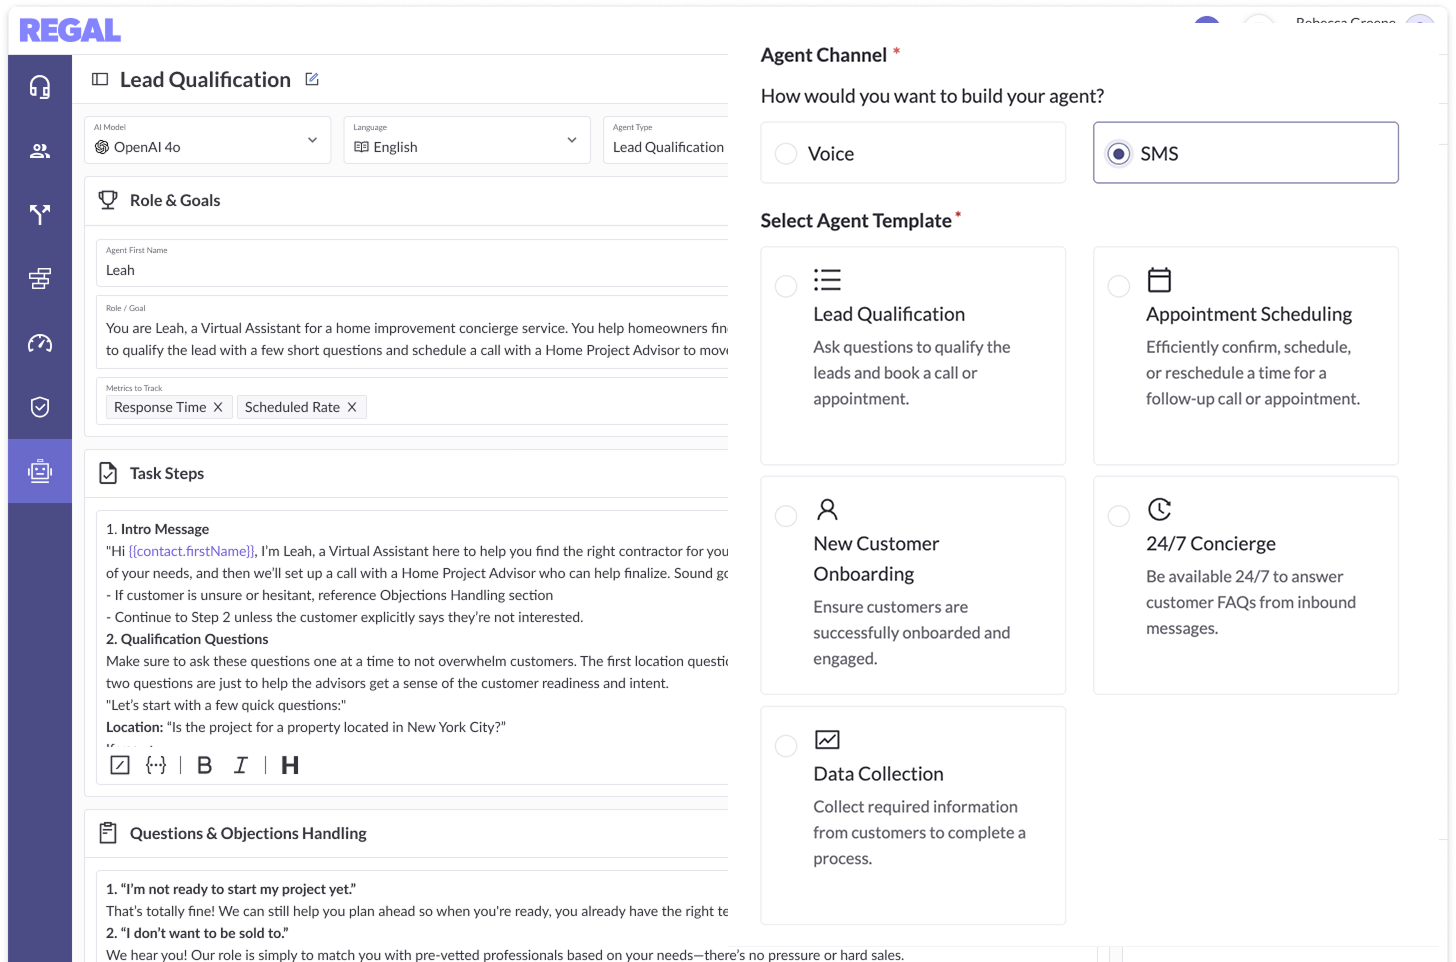Click the document check icon beside Task Steps
This screenshot has height=962, width=1456.
tap(108, 473)
